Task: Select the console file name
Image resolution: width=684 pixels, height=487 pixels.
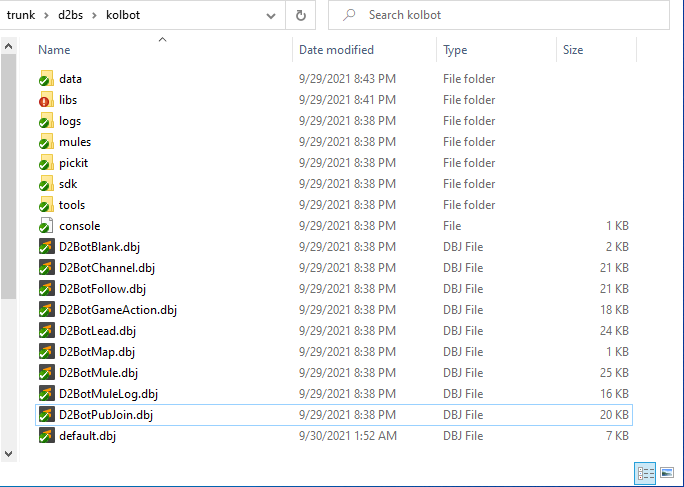Action: [79, 226]
